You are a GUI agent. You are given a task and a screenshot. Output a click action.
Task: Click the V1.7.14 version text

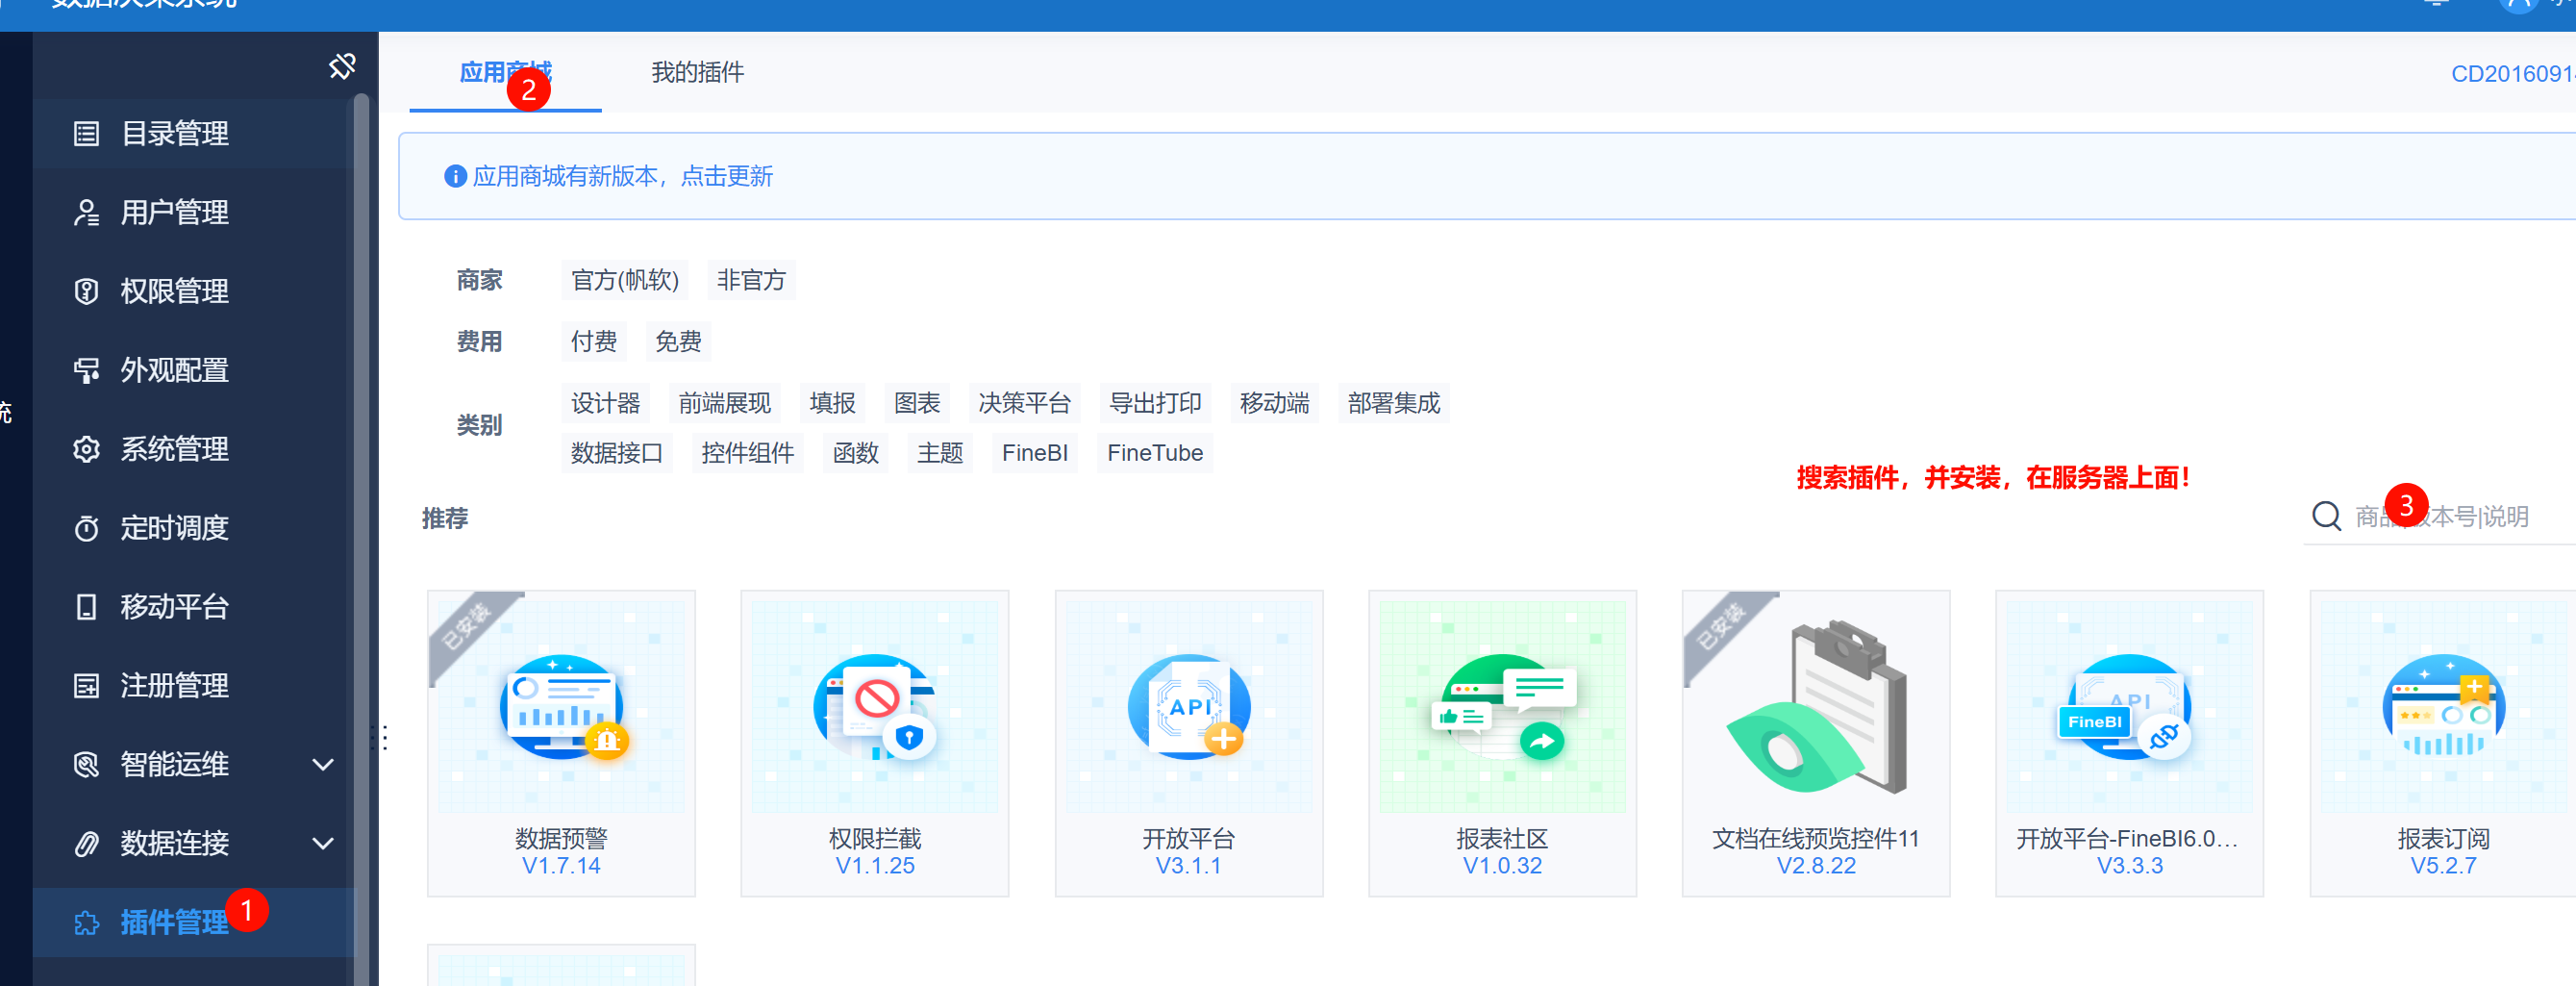(561, 867)
